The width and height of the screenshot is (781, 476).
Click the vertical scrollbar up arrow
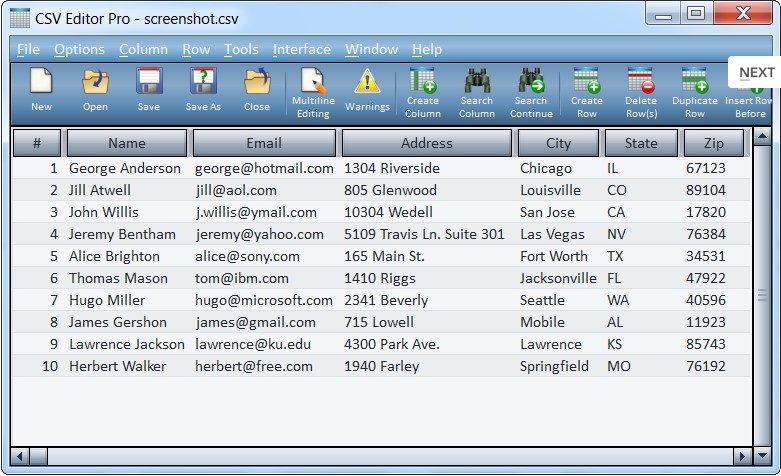tap(762, 136)
